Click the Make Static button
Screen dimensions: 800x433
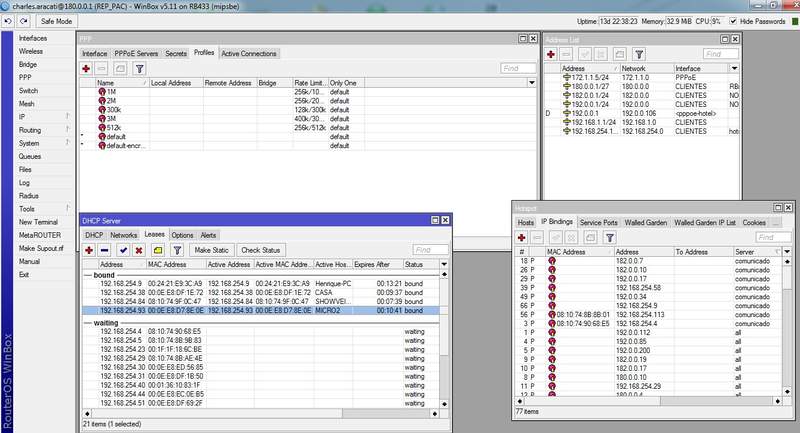(x=212, y=250)
